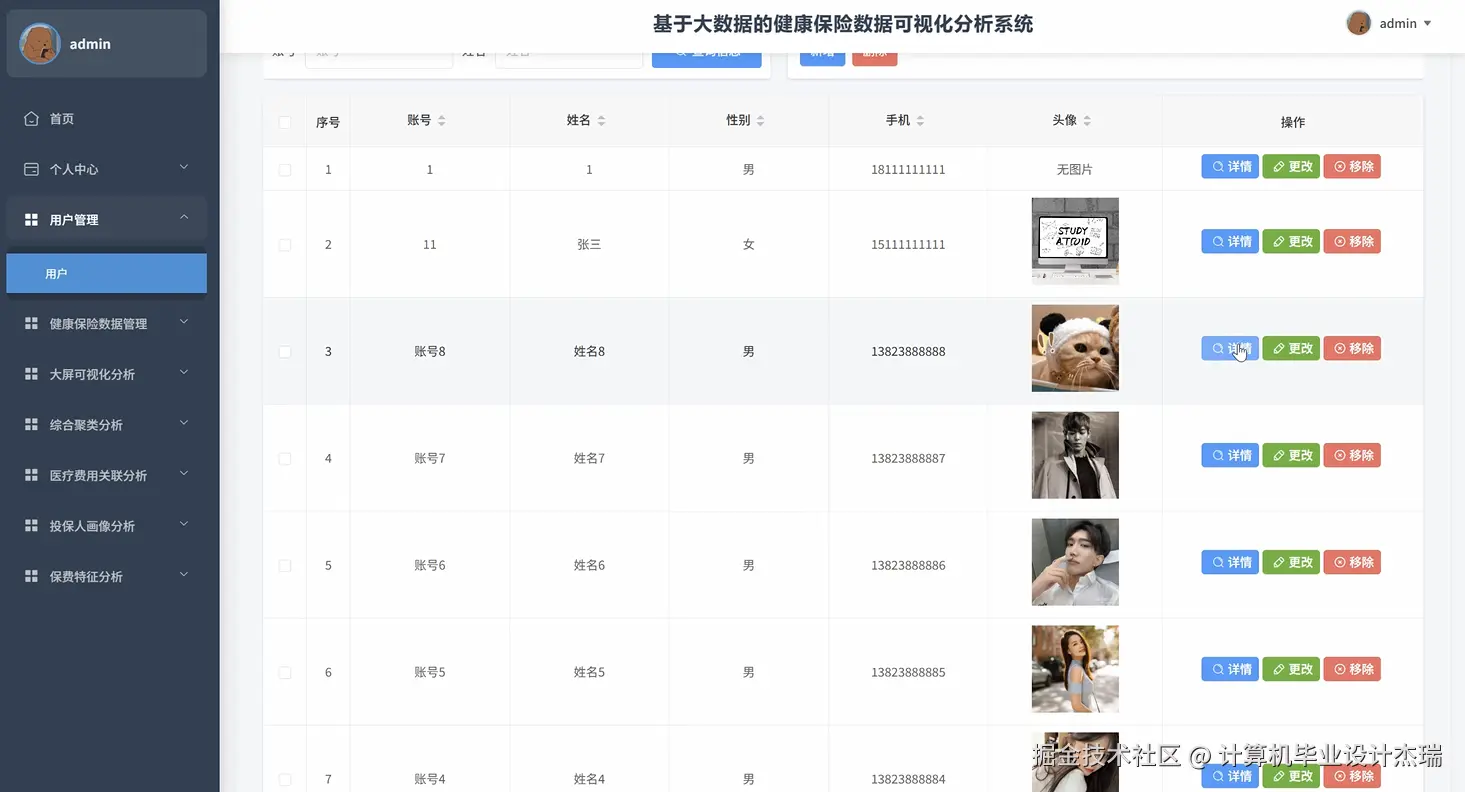Click the 用户管理 grid icon
This screenshot has width=1465, height=792.
(x=31, y=220)
